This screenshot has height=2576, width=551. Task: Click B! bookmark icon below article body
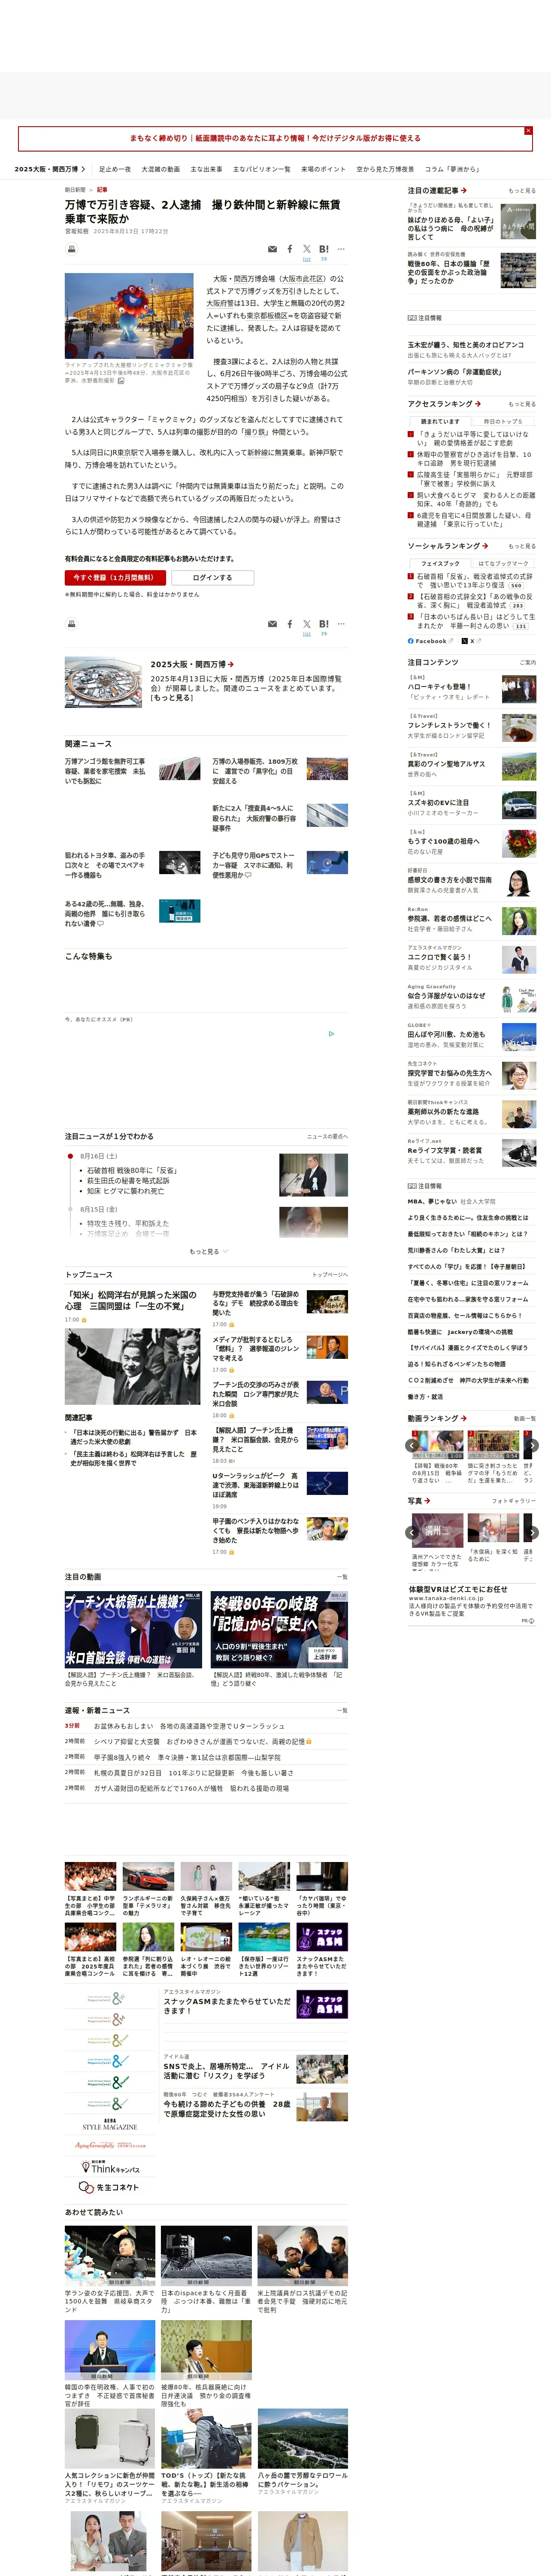(x=324, y=623)
